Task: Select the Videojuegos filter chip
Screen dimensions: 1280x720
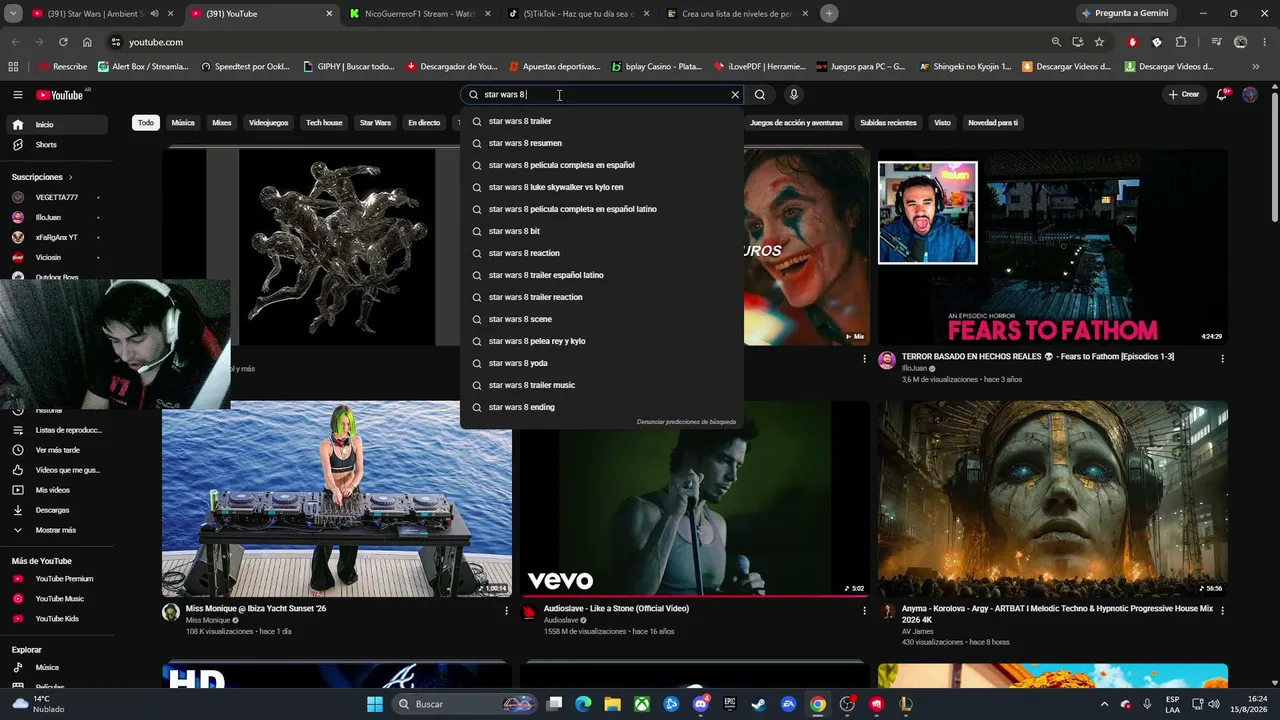Action: tap(268, 123)
